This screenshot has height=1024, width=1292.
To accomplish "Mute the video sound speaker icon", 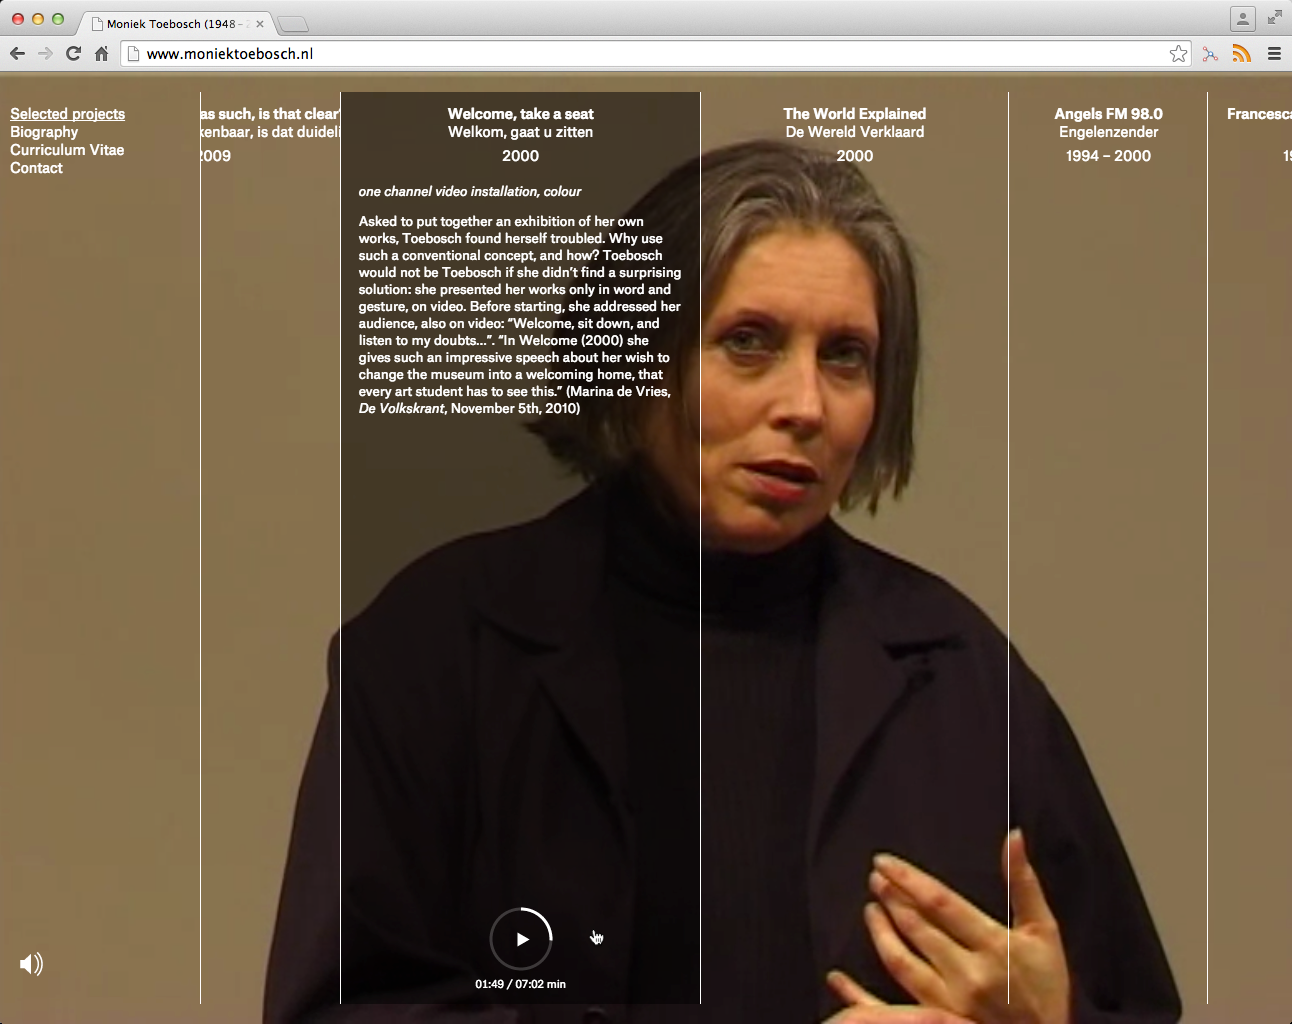I will [x=31, y=964].
